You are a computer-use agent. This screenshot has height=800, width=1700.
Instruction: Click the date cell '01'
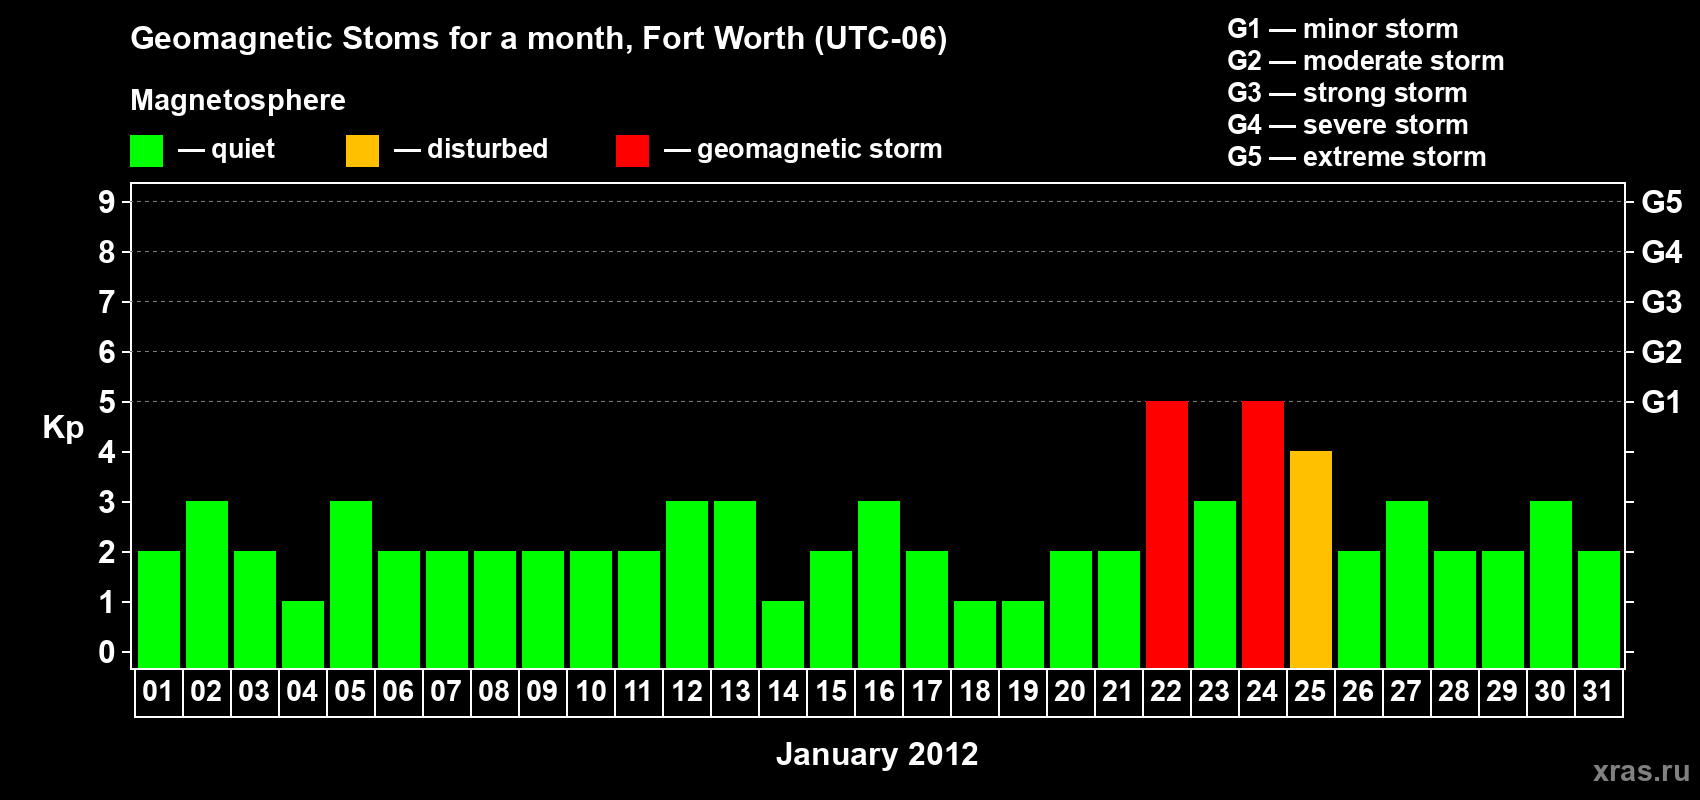point(159,692)
